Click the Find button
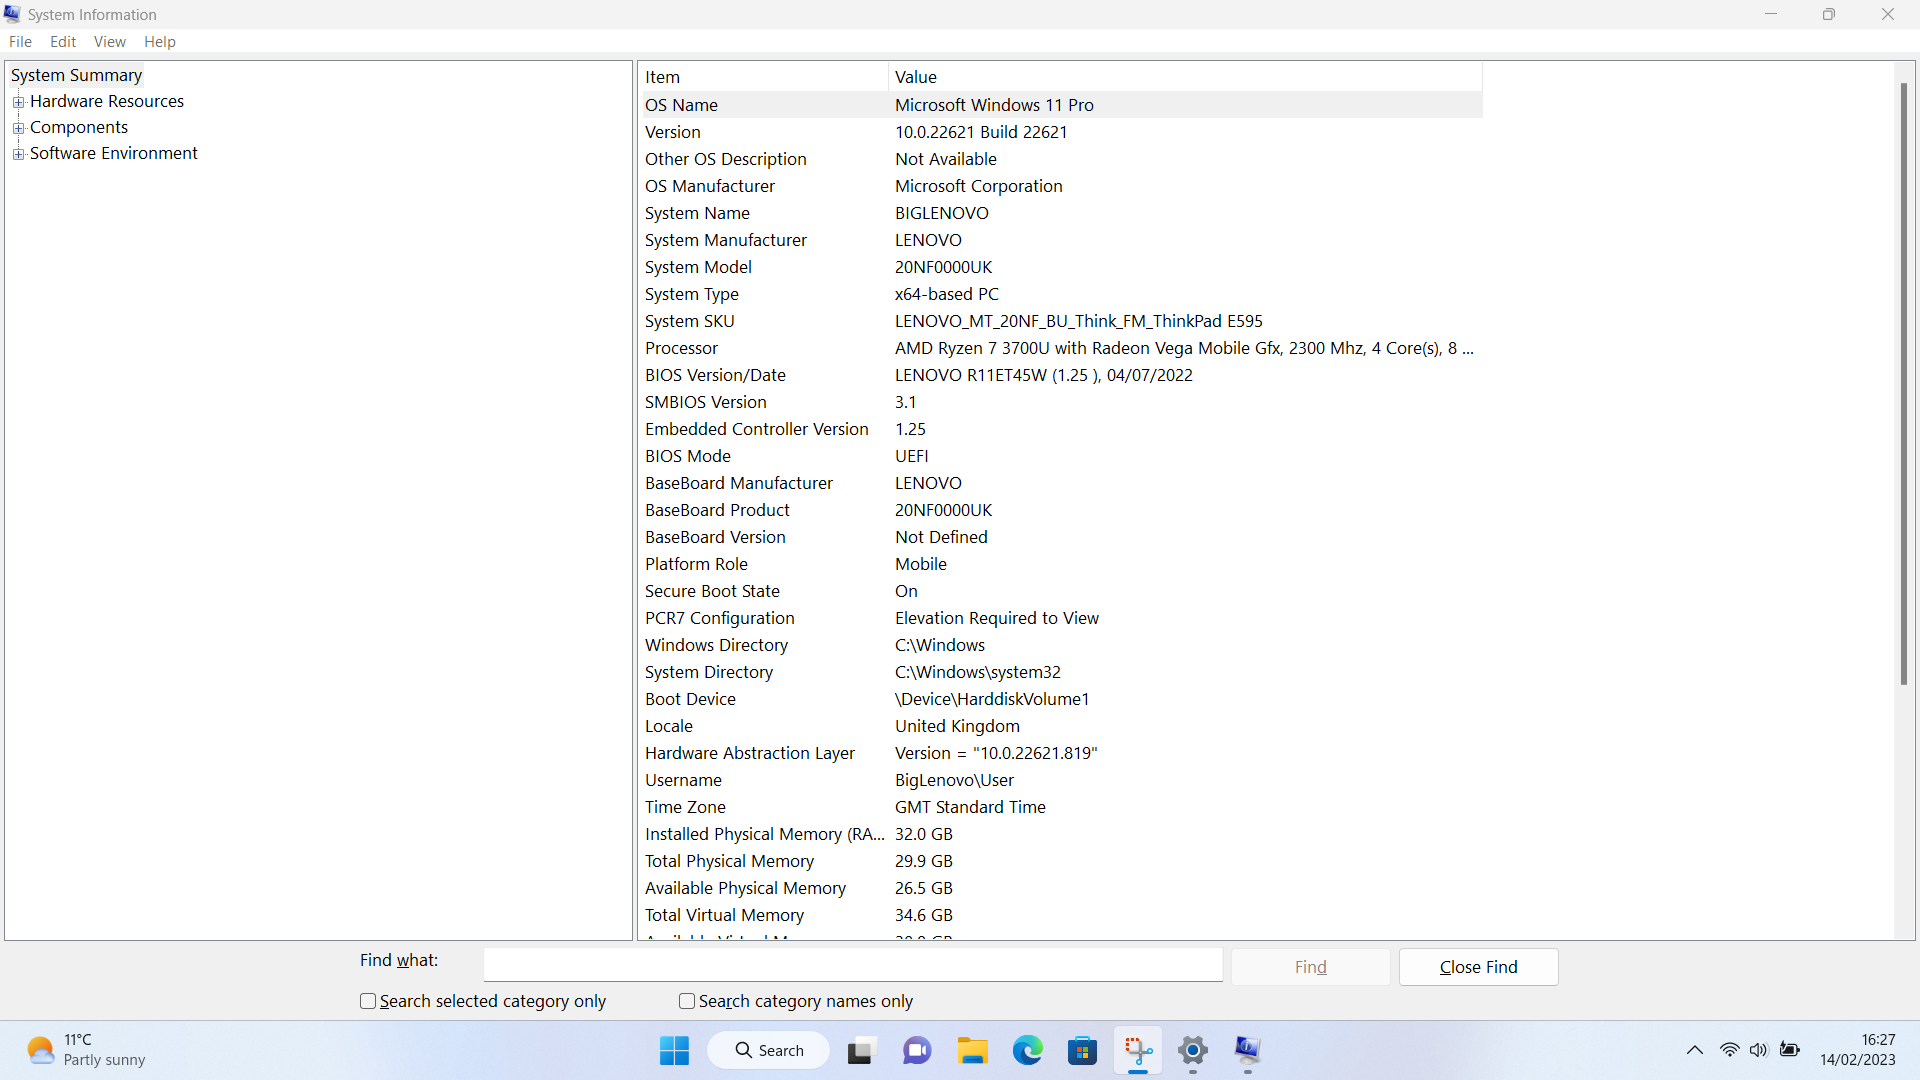Viewport: 1920px width, 1080px height. [1311, 967]
